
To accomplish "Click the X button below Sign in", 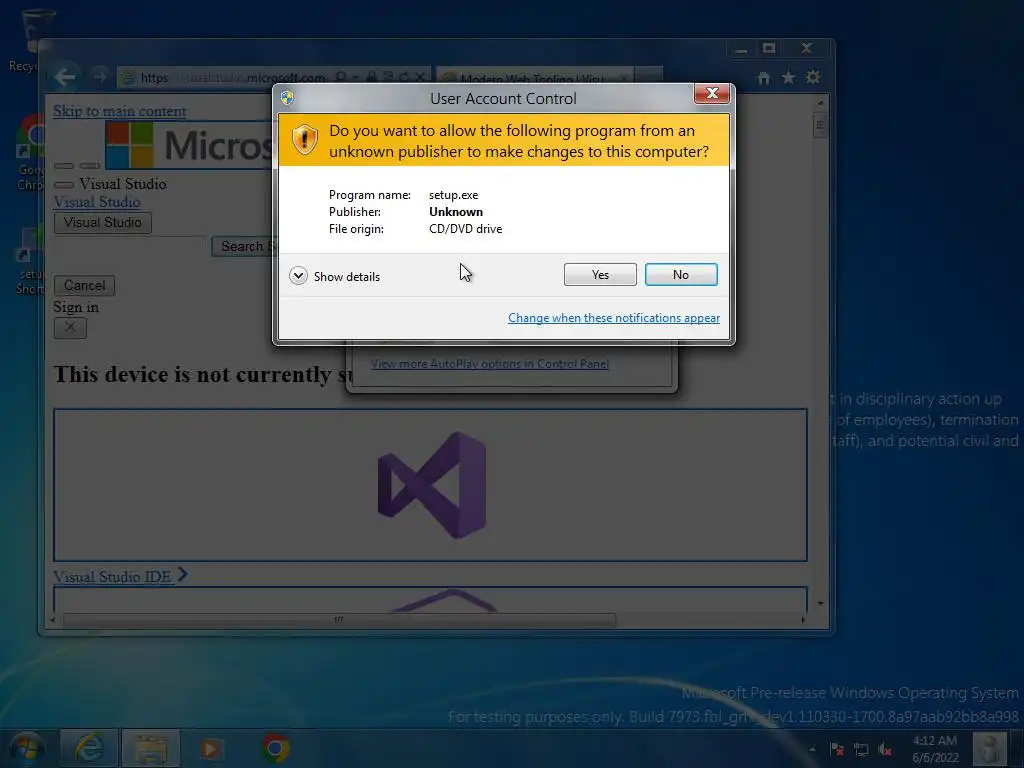I will click(x=70, y=327).
